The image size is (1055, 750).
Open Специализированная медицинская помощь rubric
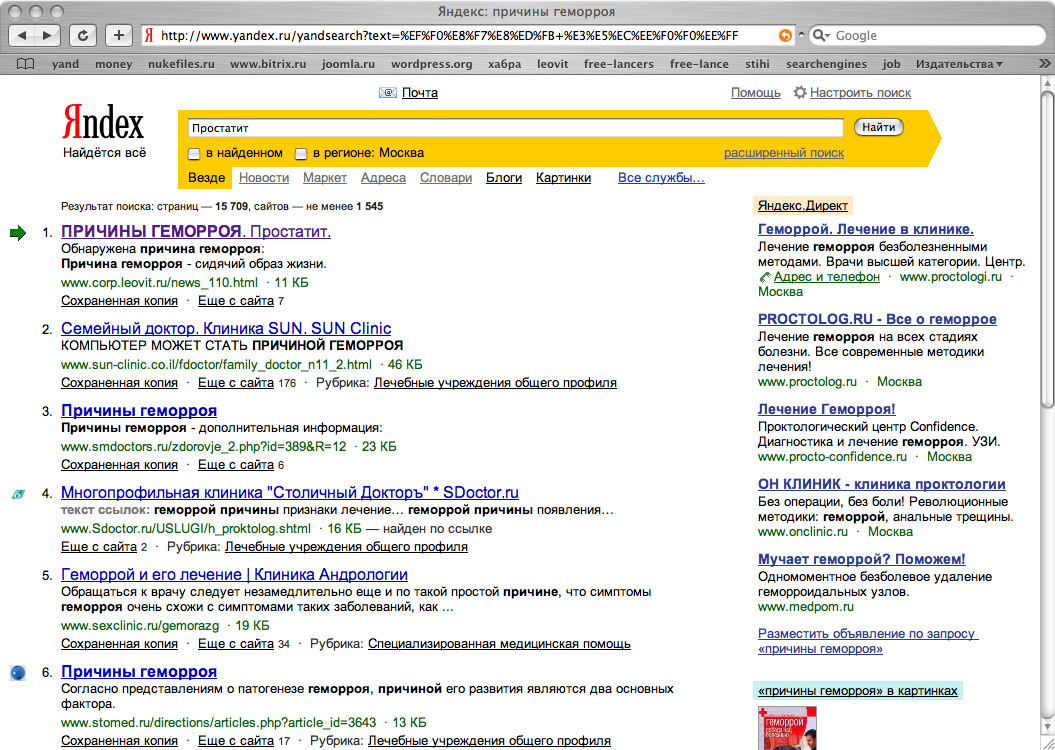[499, 644]
